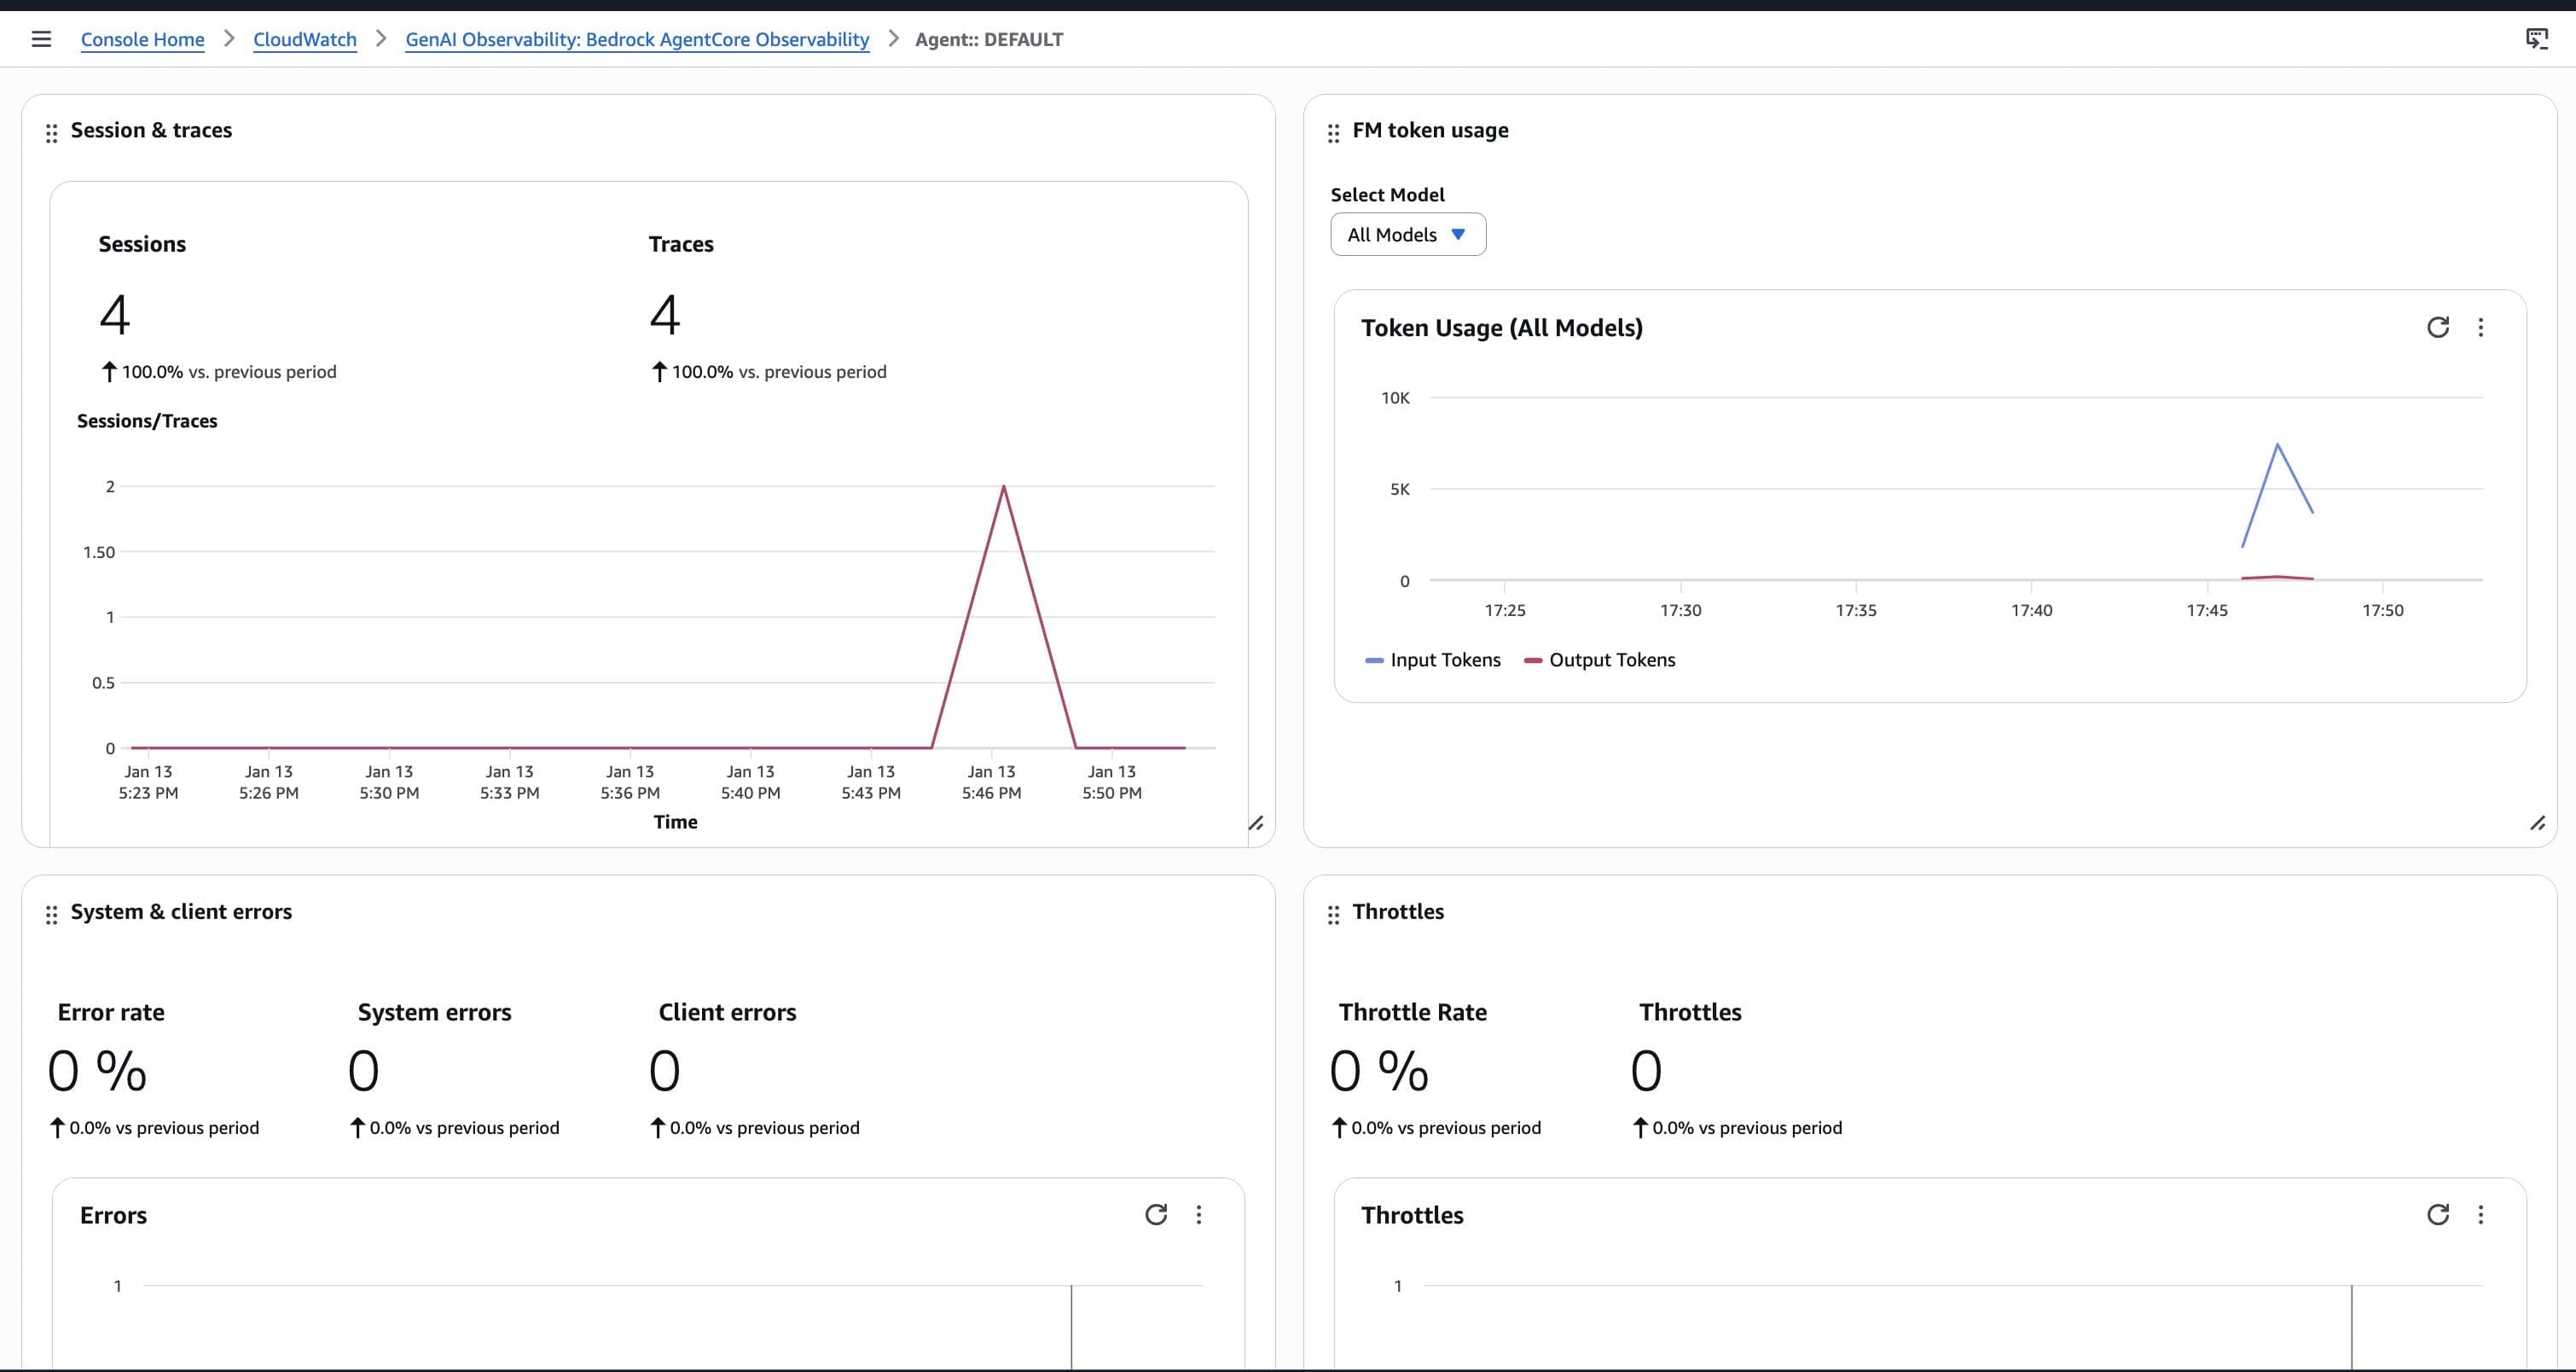
Task: Grab Session & traces drag handle
Action: 51,132
